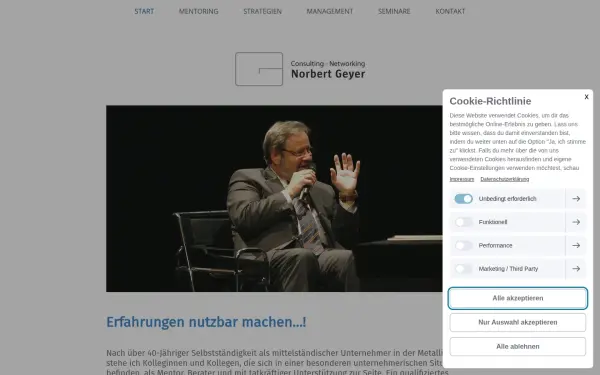Screen dimensions: 600x375
Task: Click the Cookie-Richtlinie dialog title
Action: [490, 101]
